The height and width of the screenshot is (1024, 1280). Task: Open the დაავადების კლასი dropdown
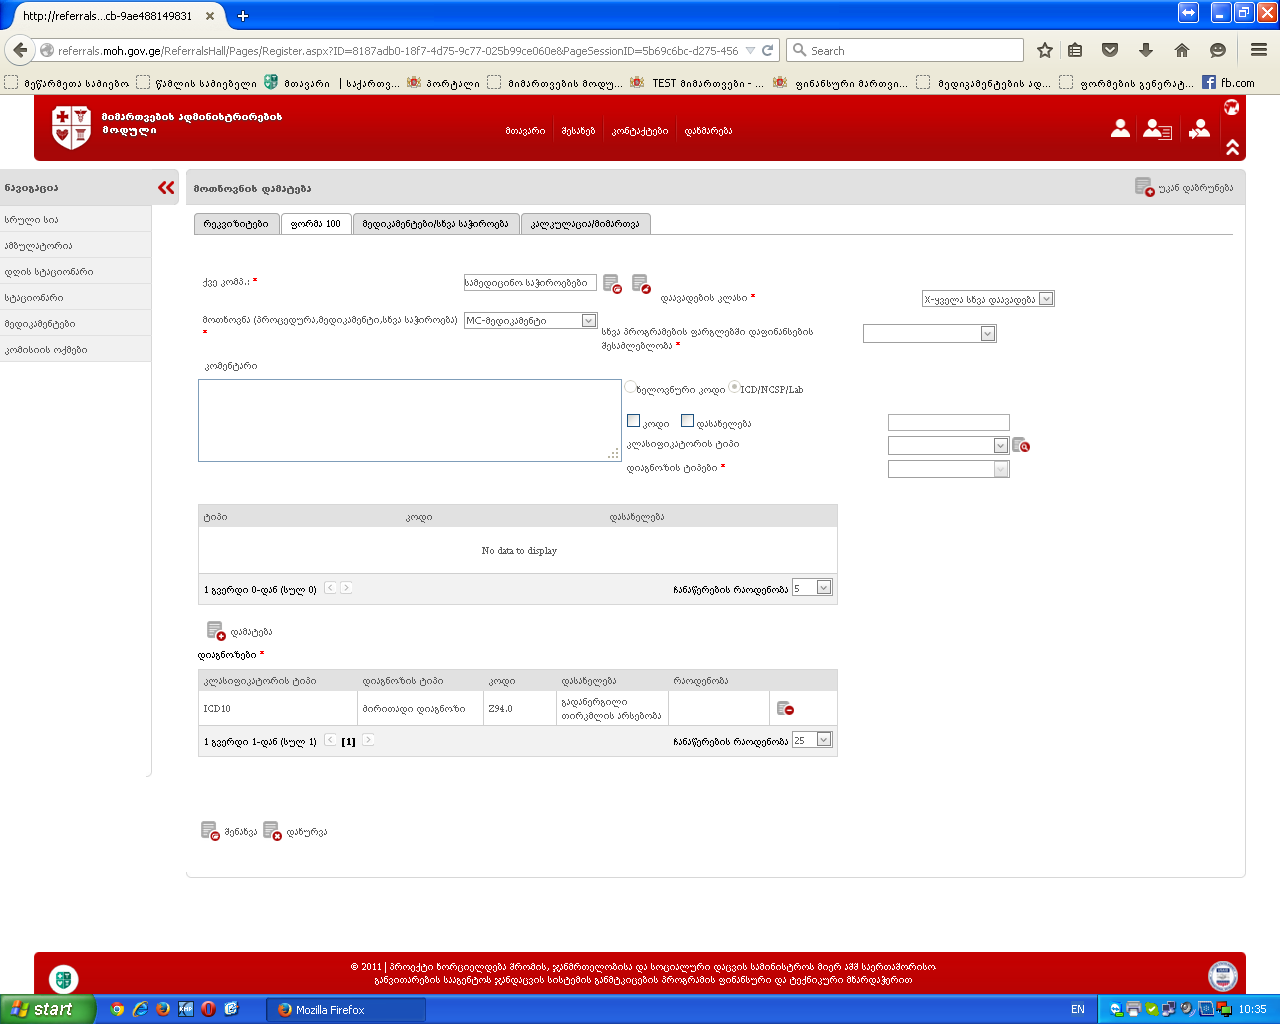1046,299
